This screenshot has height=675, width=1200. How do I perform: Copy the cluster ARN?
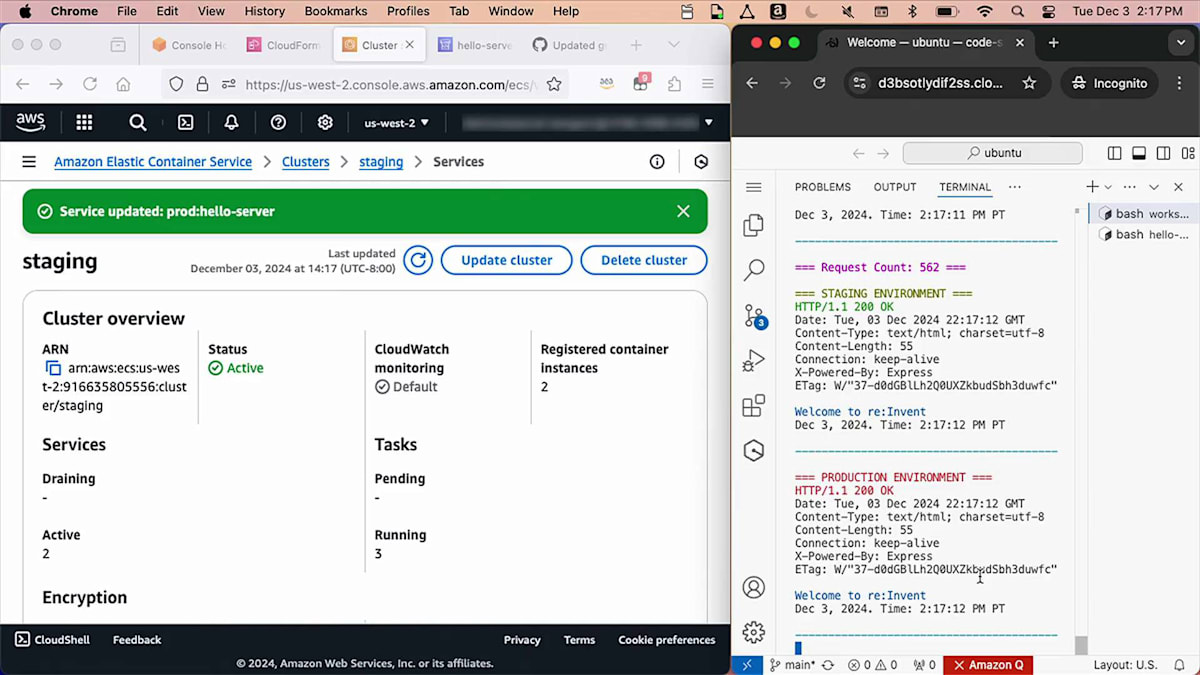click(53, 368)
